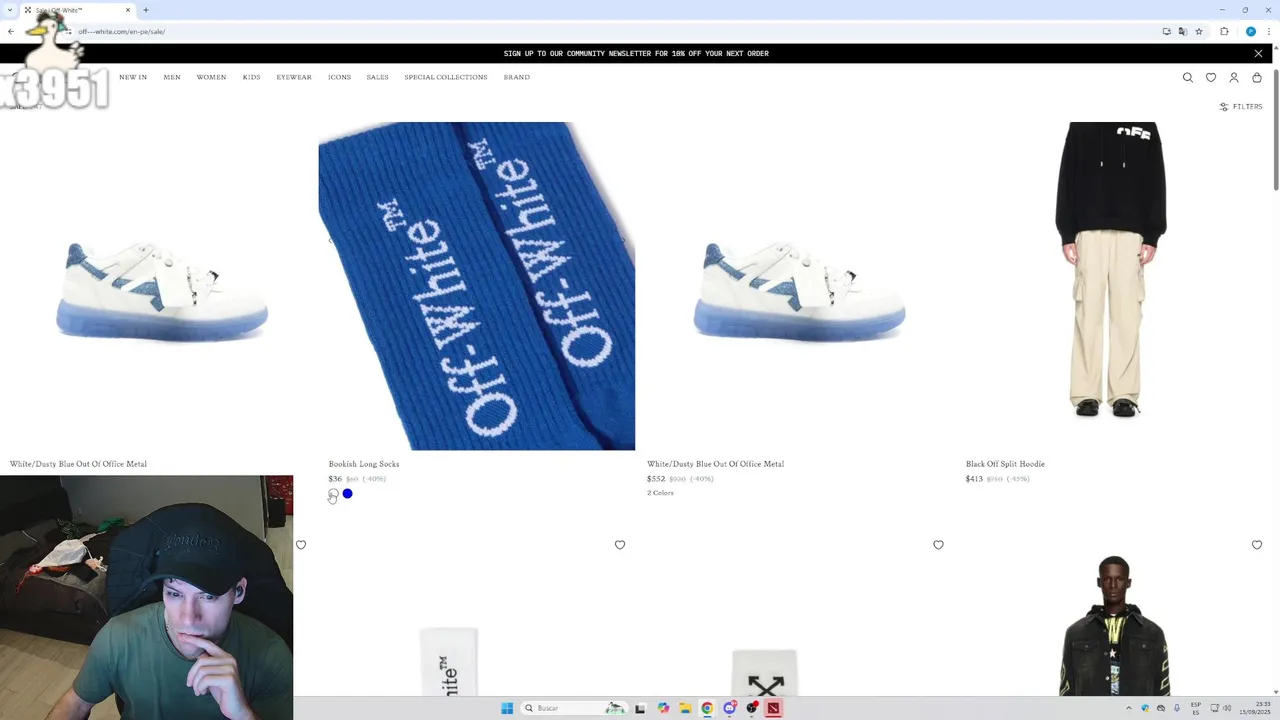Viewport: 1280px width, 720px height.
Task: Select the white color swatch for Bookish Long Socks
Action: [333, 494]
